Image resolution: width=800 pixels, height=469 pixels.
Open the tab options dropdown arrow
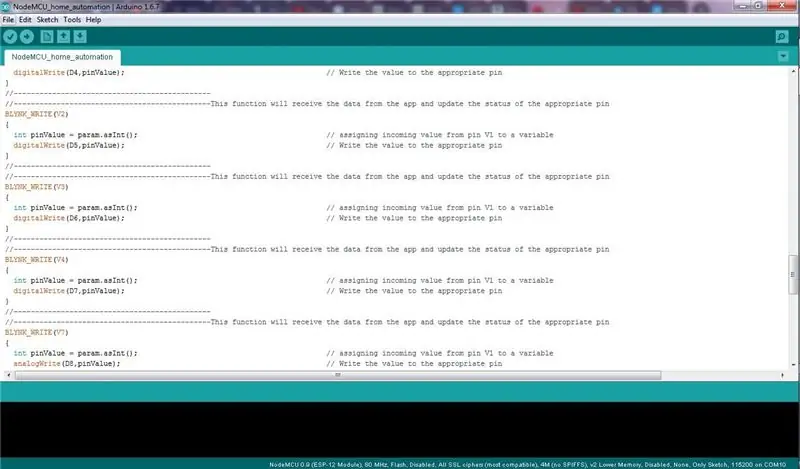783,57
